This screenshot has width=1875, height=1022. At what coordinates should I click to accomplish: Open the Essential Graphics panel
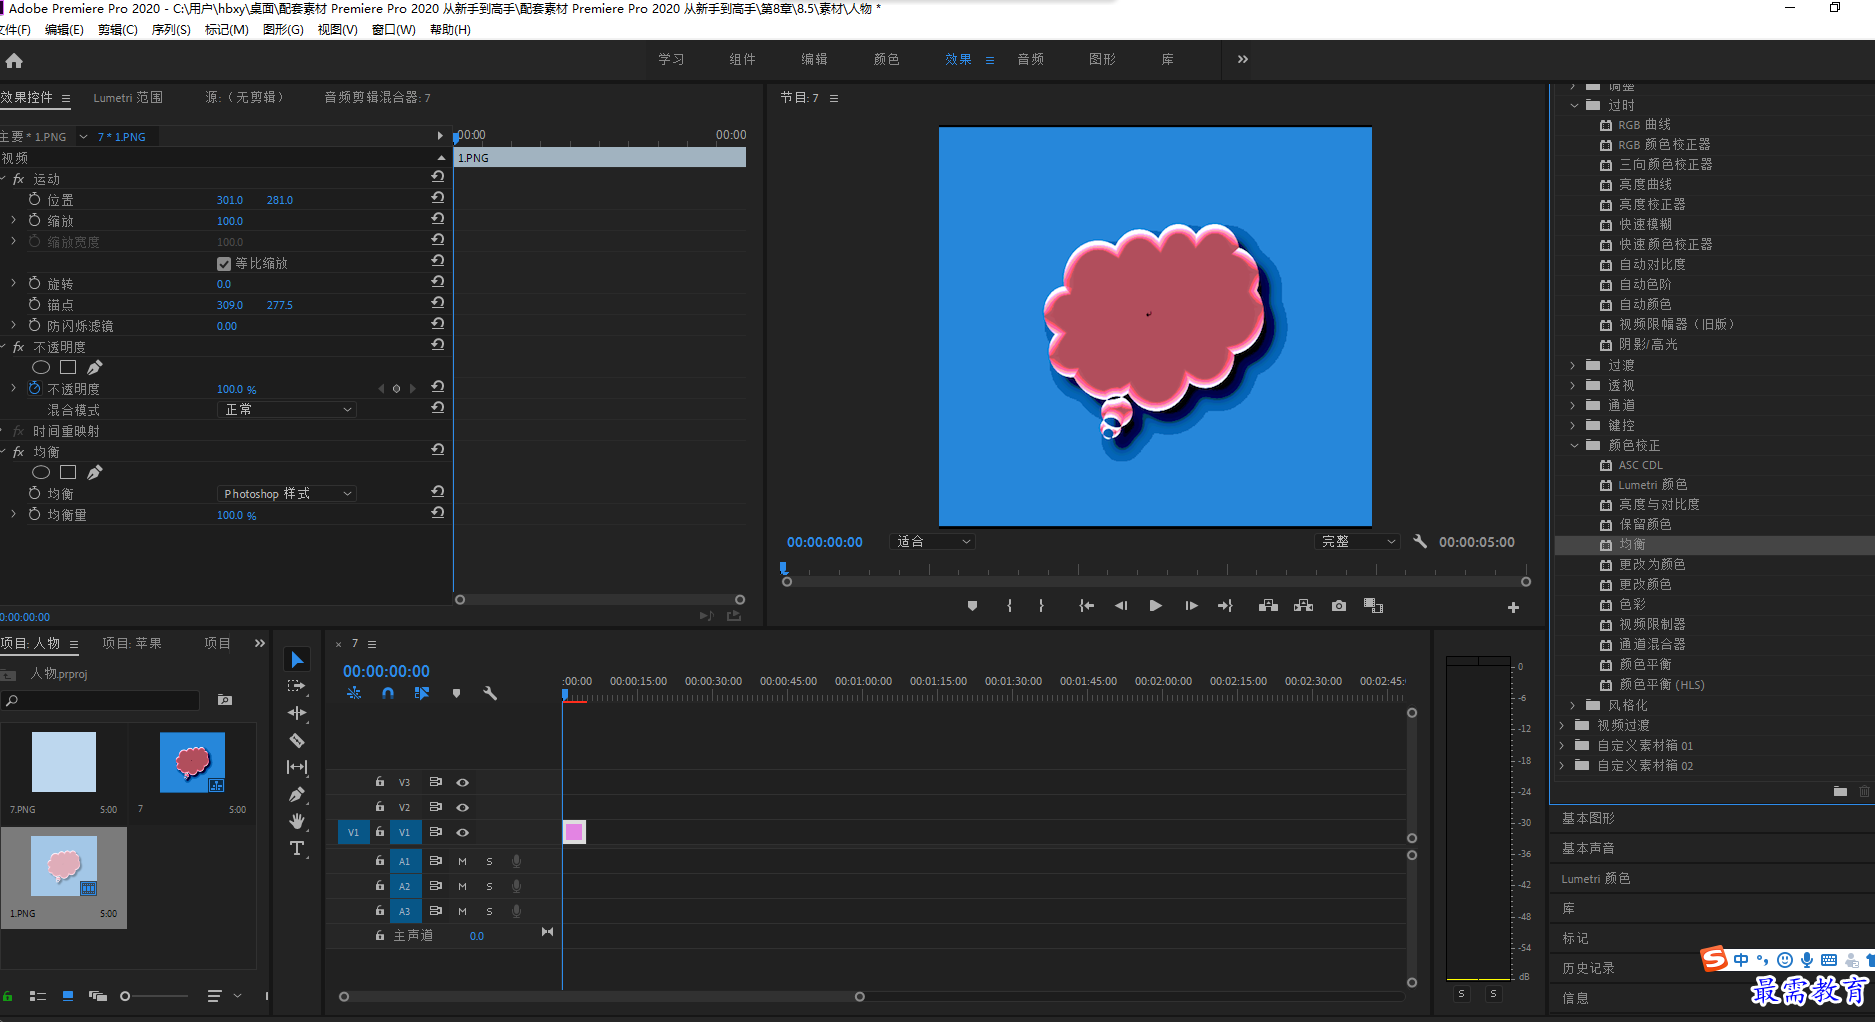tap(1589, 818)
